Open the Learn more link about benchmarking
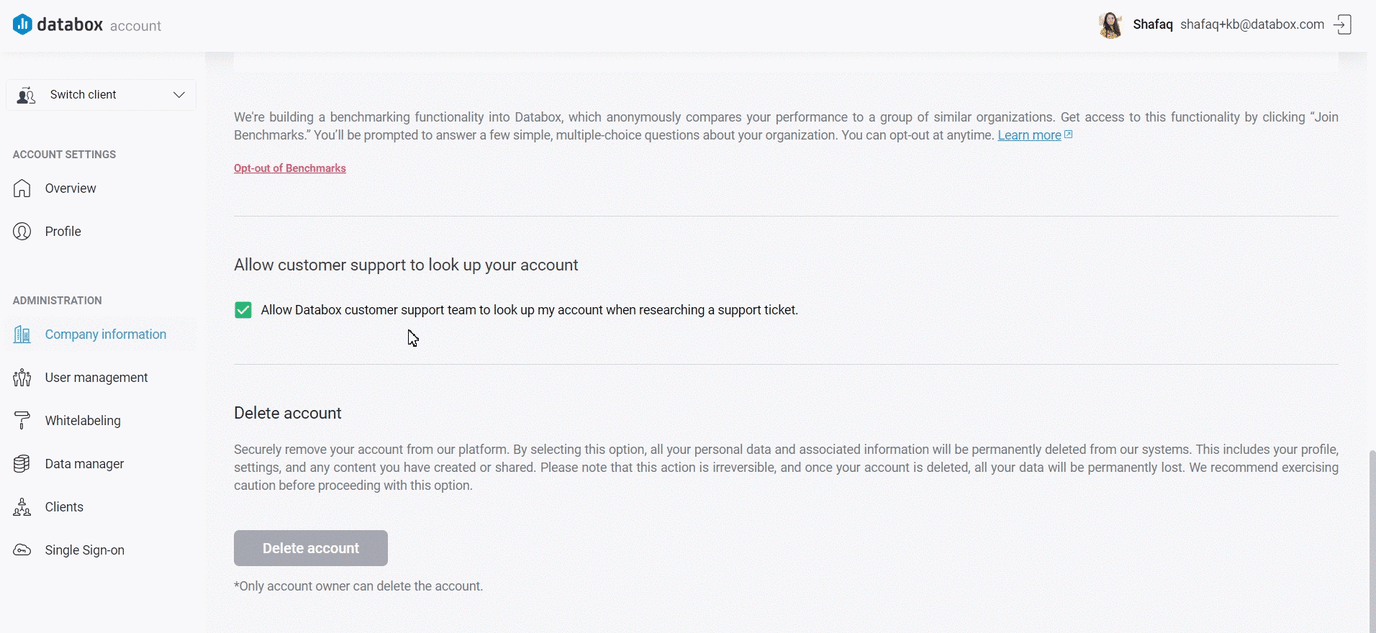This screenshot has width=1376, height=633. click(x=1028, y=134)
